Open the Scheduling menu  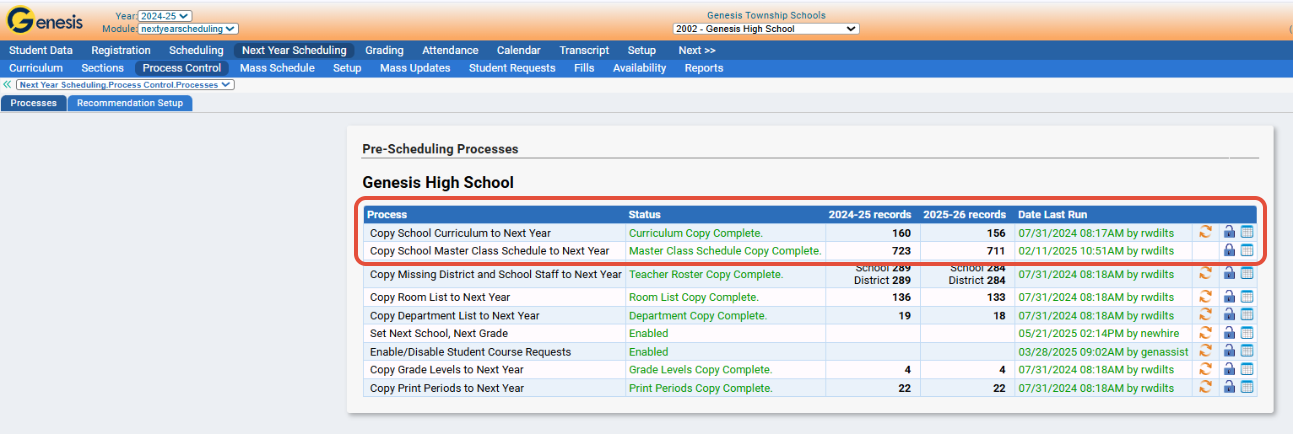(x=196, y=50)
